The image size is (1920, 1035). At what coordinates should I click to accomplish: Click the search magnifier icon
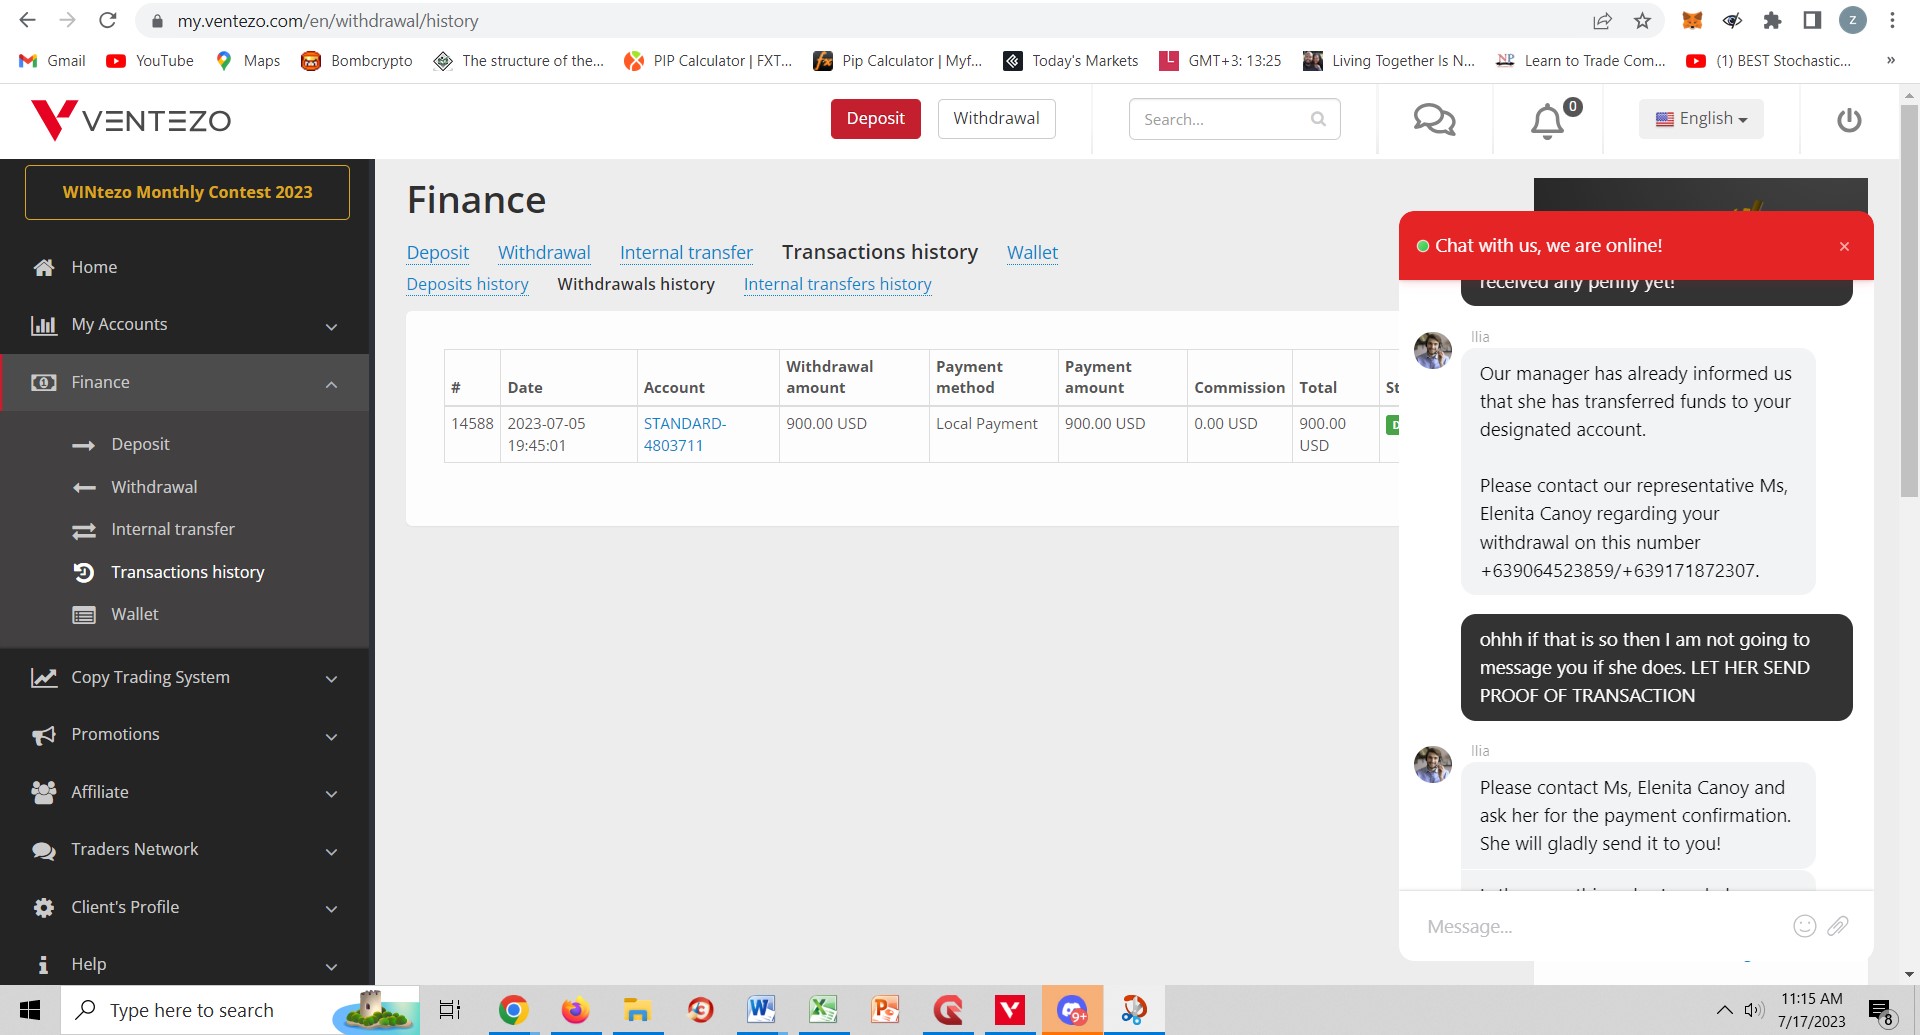[1318, 119]
